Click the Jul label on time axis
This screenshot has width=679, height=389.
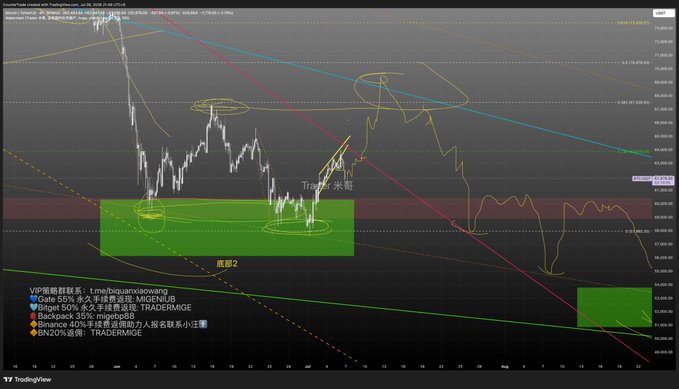click(x=308, y=366)
